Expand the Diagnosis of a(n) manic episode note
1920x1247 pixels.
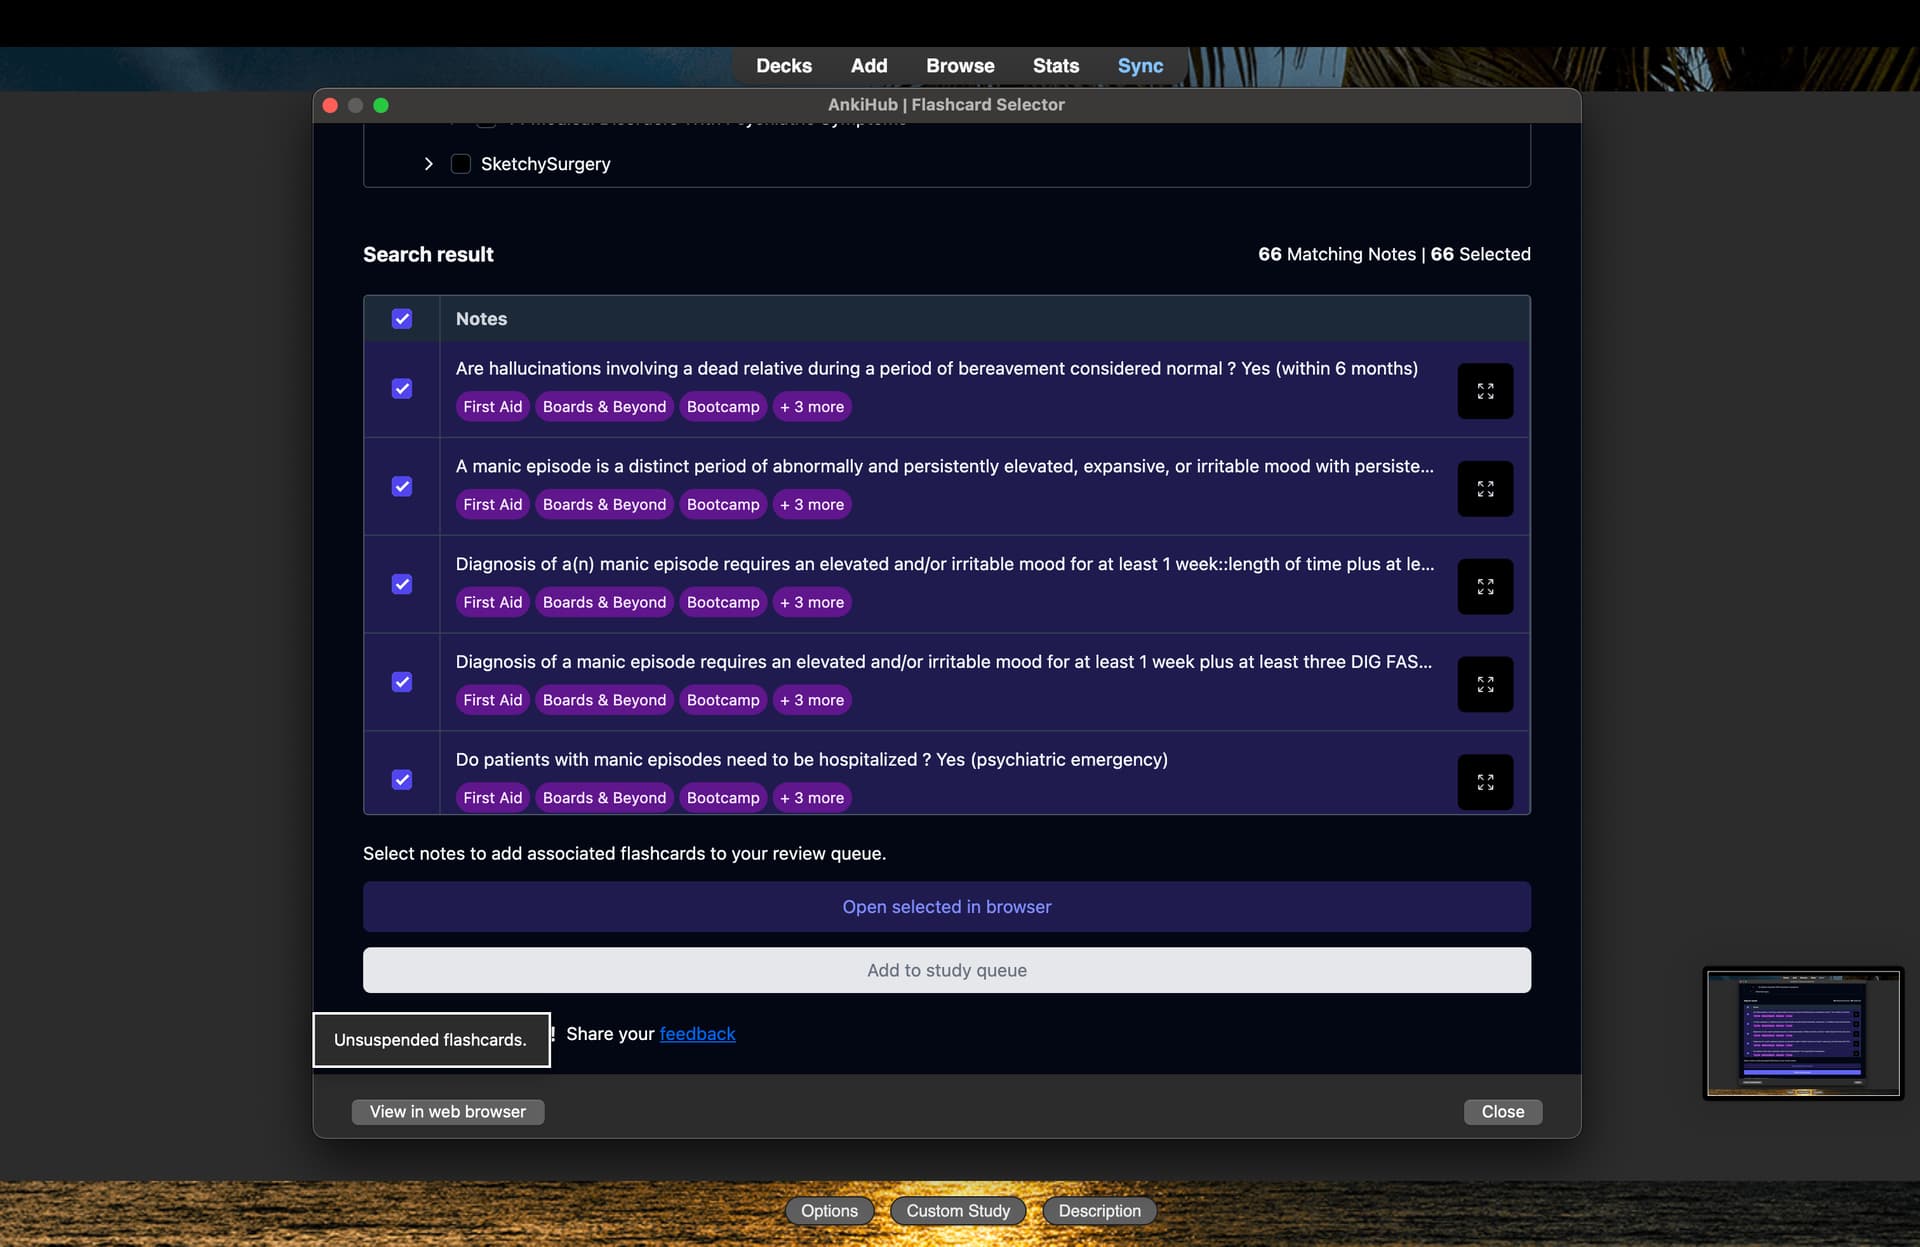[x=1485, y=587]
